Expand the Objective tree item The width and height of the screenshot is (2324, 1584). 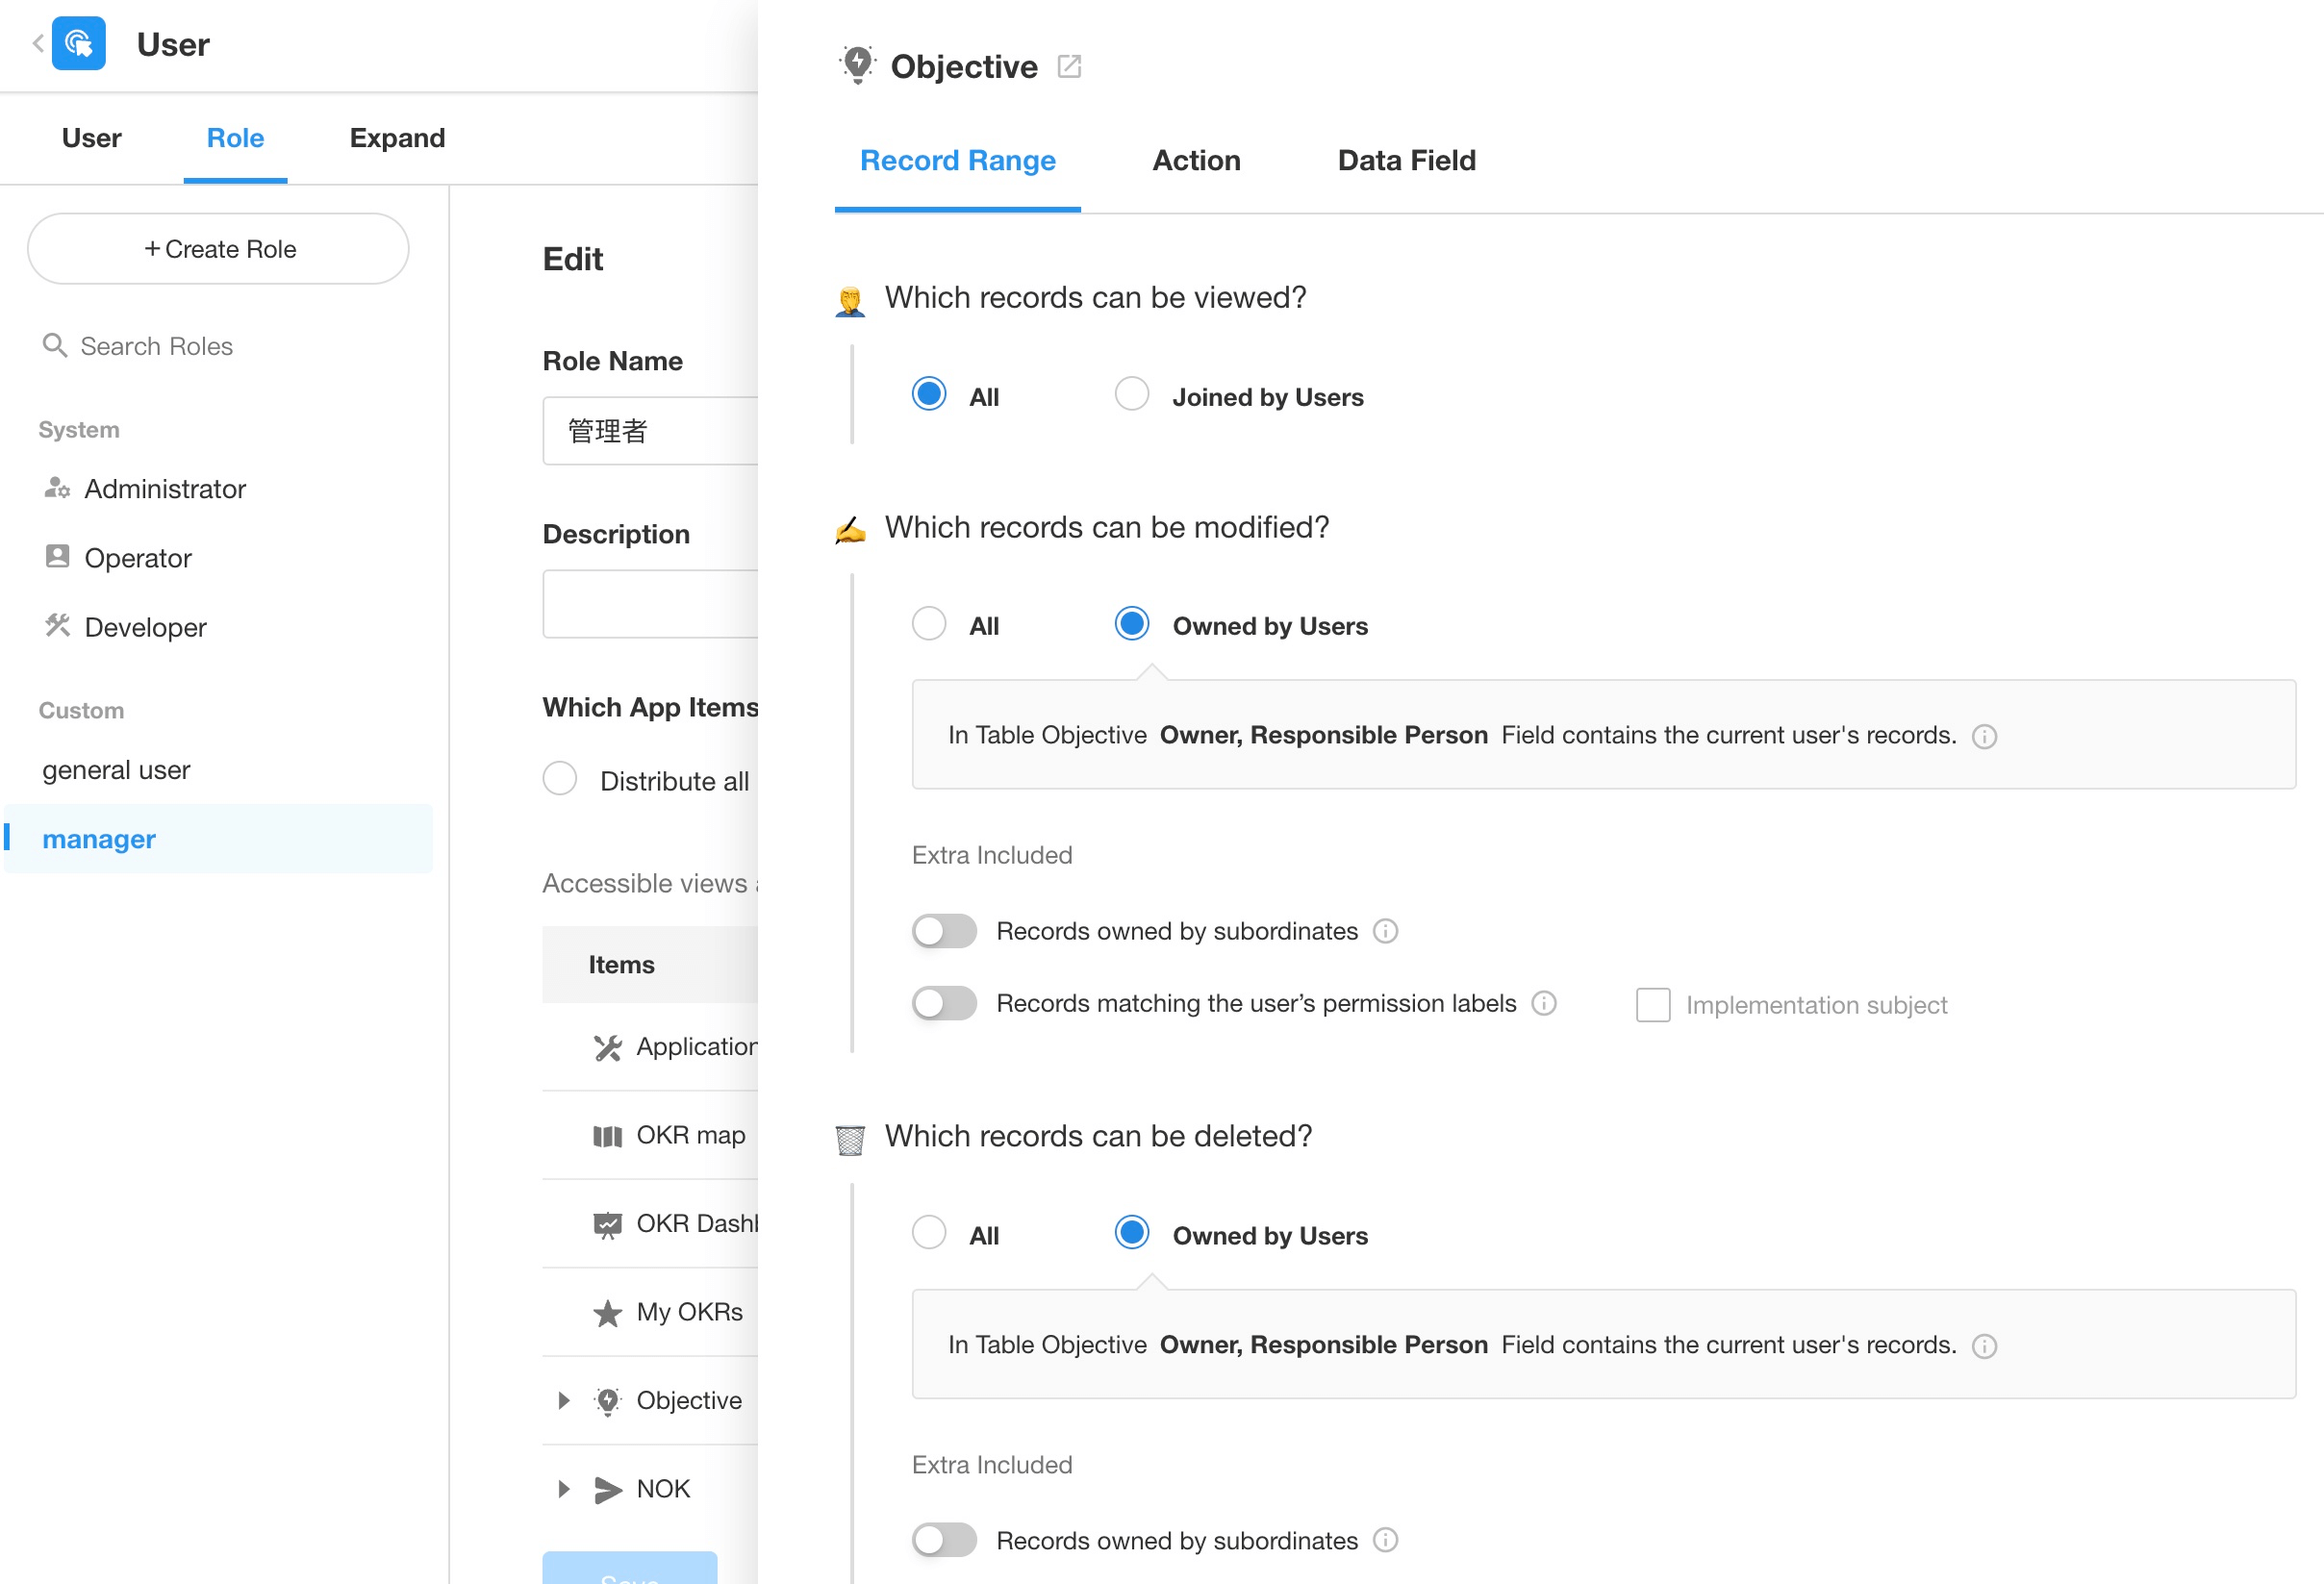[564, 1400]
